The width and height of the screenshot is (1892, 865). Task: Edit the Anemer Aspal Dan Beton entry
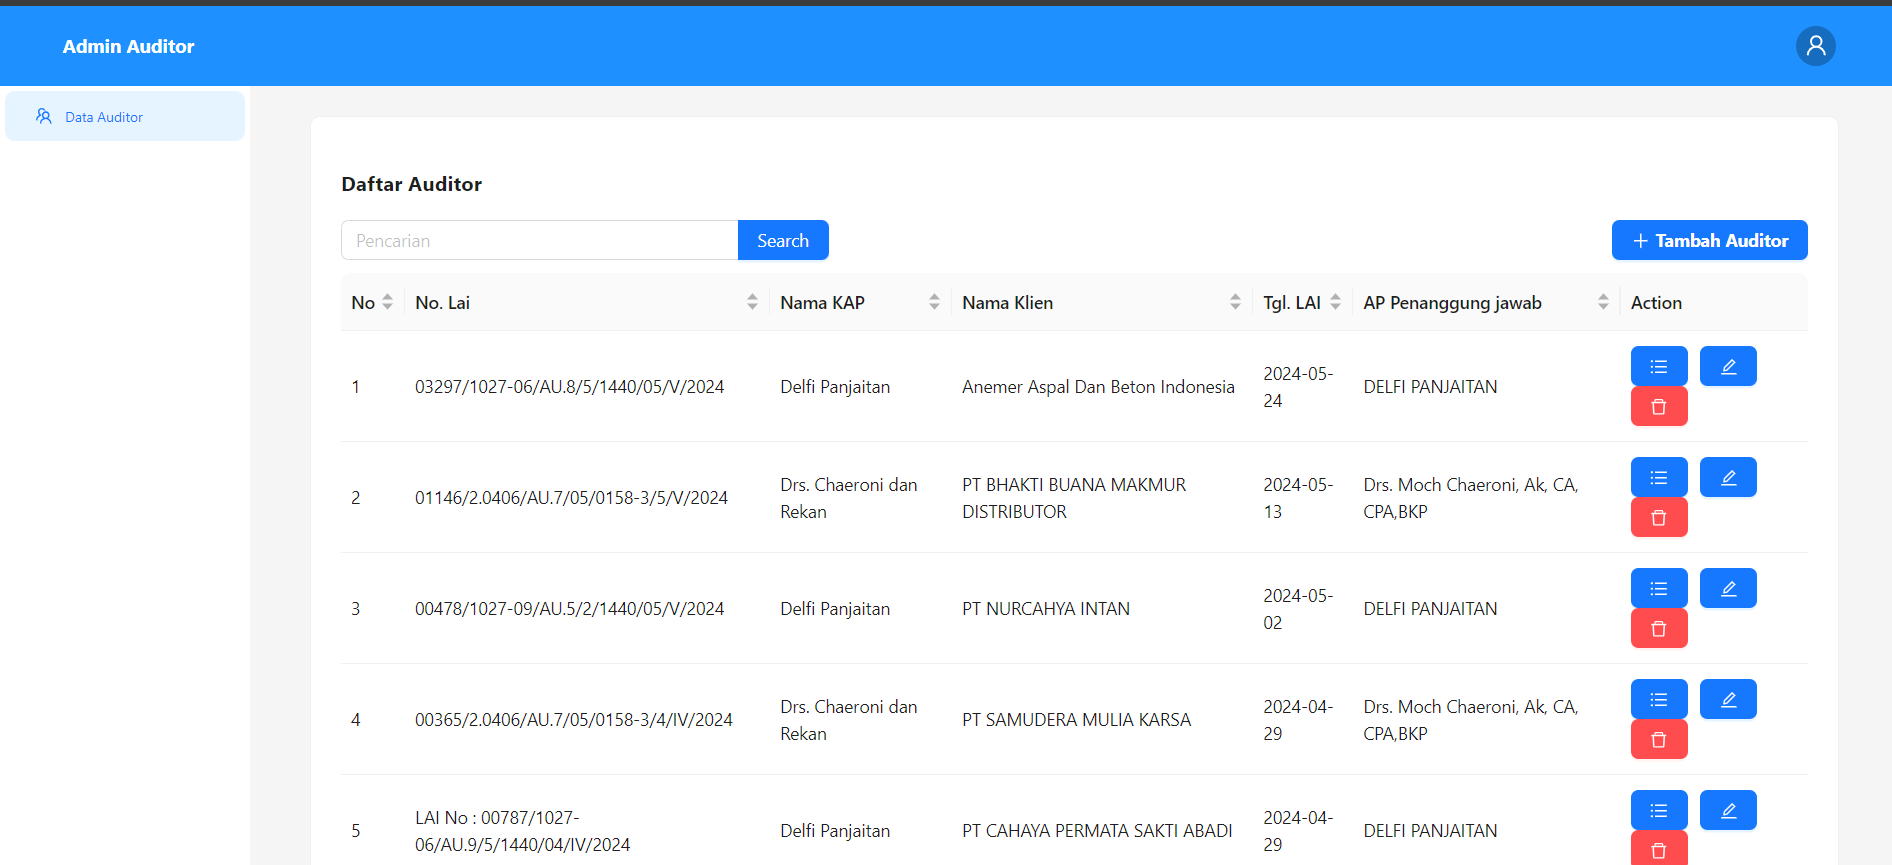click(x=1727, y=366)
